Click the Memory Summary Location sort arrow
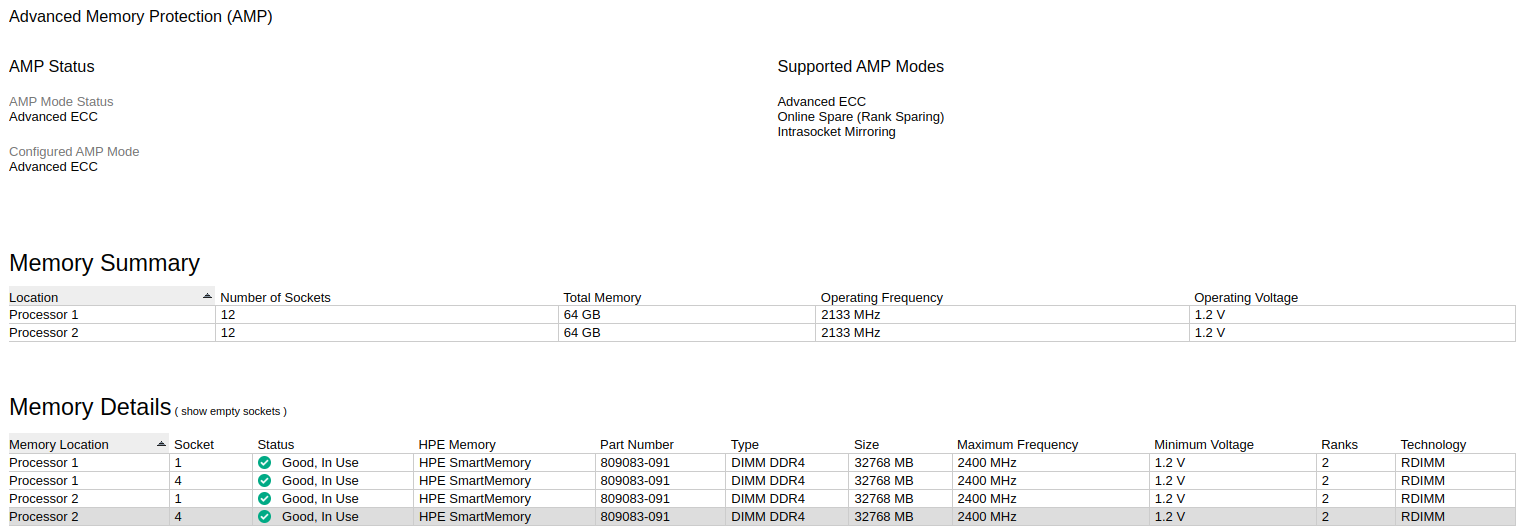1524x527 pixels. (x=207, y=296)
